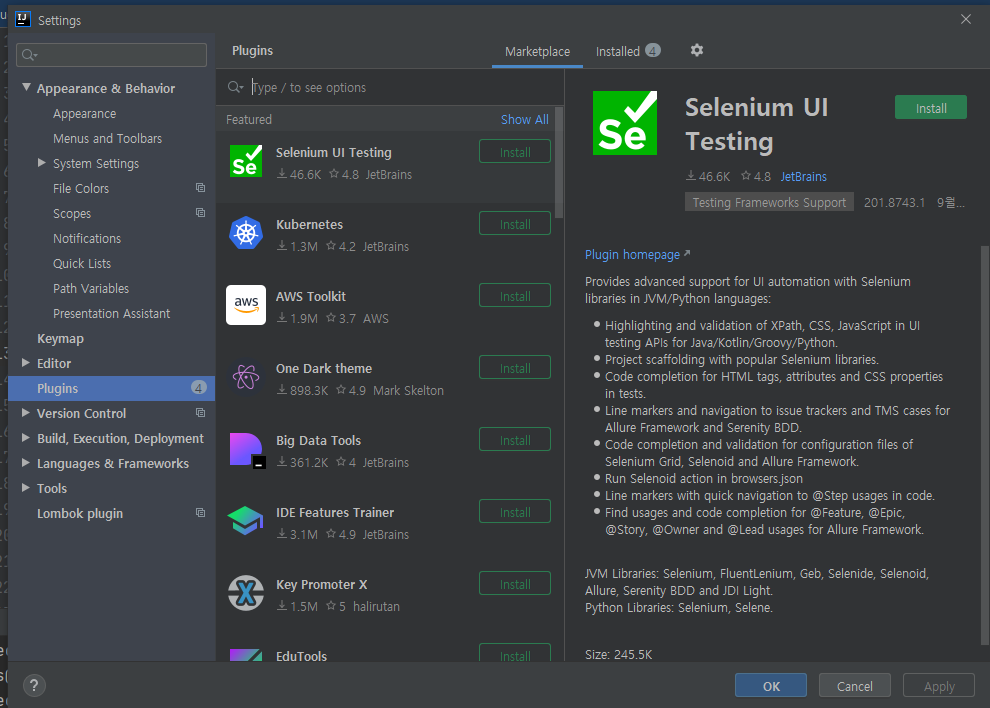Click Testing Frameworks Support tag
Viewport: 990px width, 708px height.
(x=769, y=202)
